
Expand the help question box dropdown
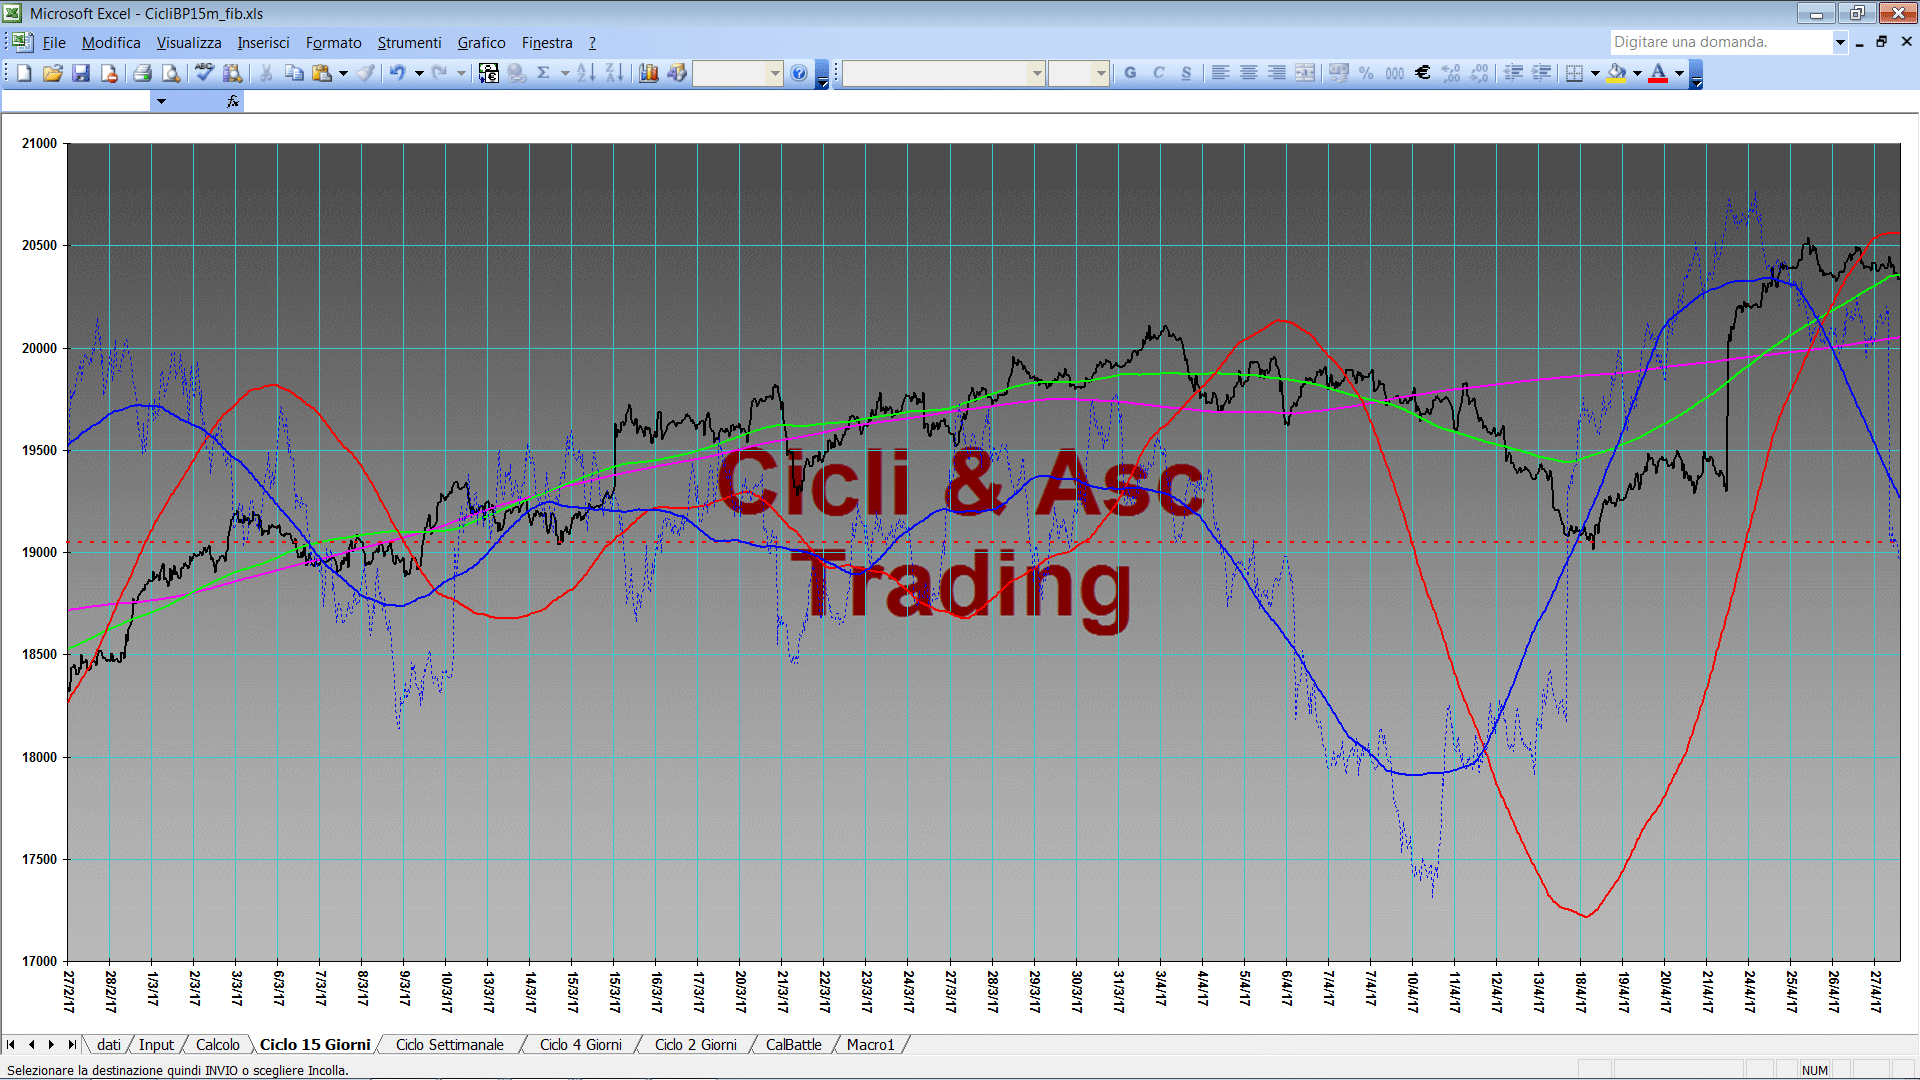coord(1840,42)
